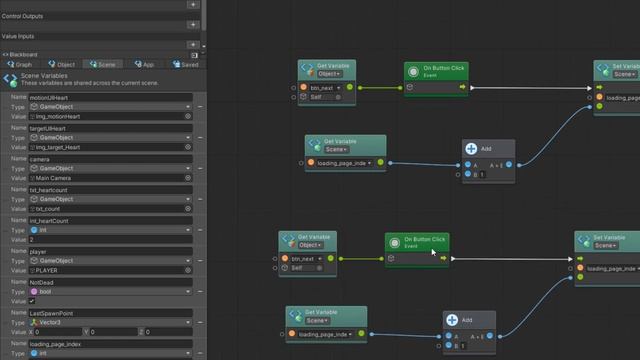Click the lower Set Variable trigger input arrow
The image size is (640, 360).
pyautogui.click(x=580, y=258)
